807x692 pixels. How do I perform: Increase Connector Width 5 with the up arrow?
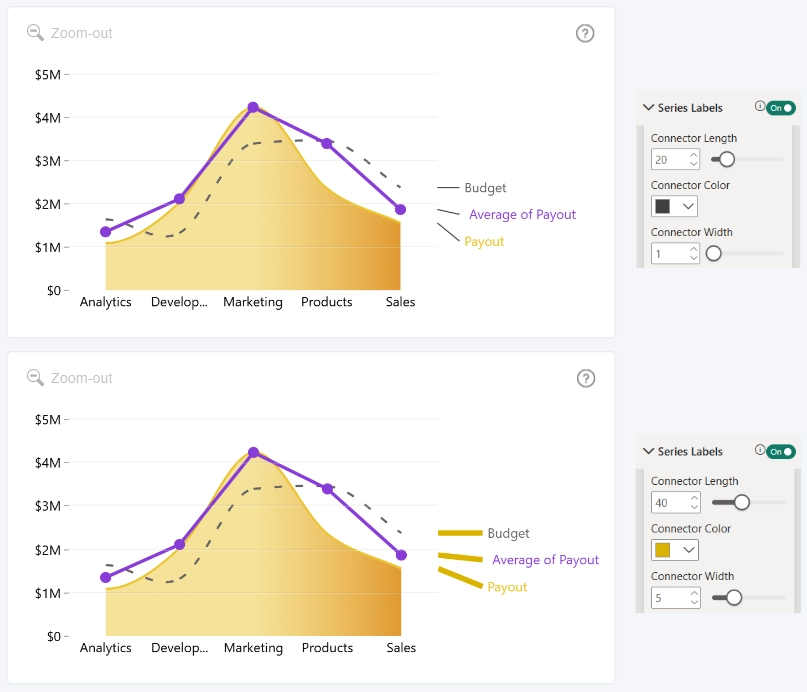[694, 593]
